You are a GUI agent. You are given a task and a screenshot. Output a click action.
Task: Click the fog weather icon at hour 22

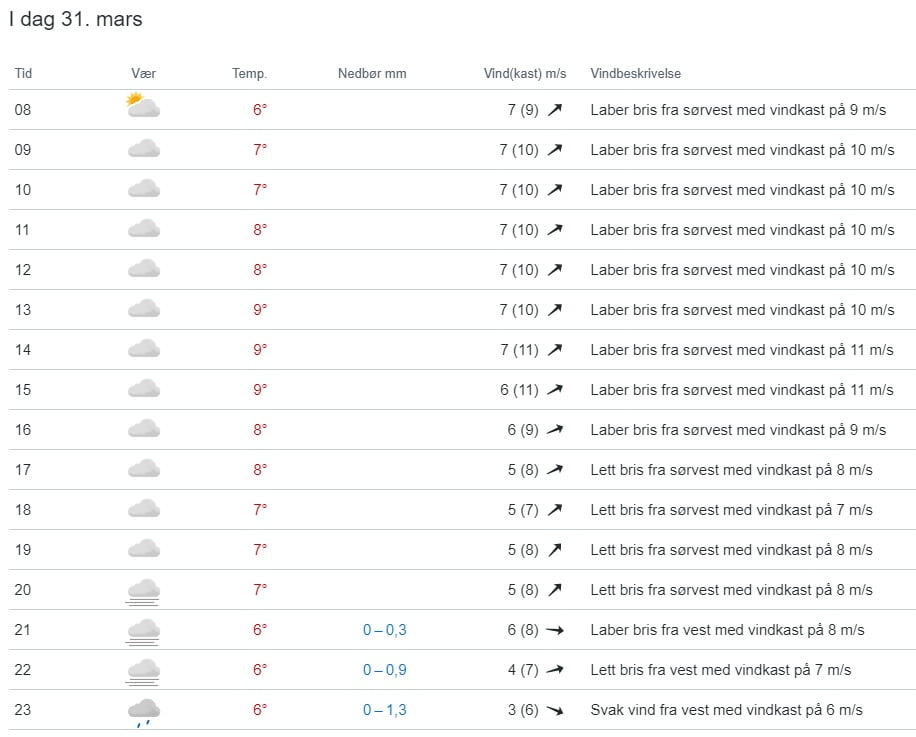point(143,671)
